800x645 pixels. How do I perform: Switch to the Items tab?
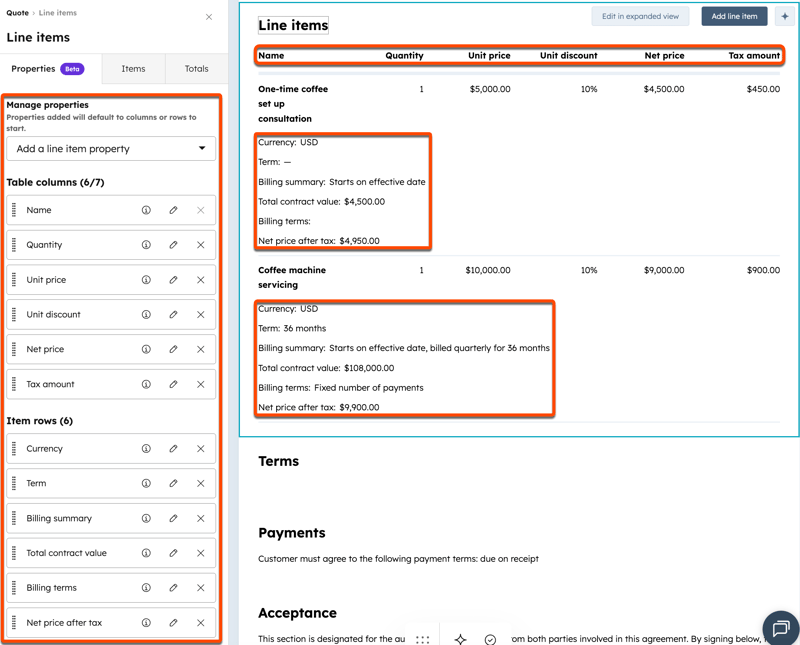133,69
